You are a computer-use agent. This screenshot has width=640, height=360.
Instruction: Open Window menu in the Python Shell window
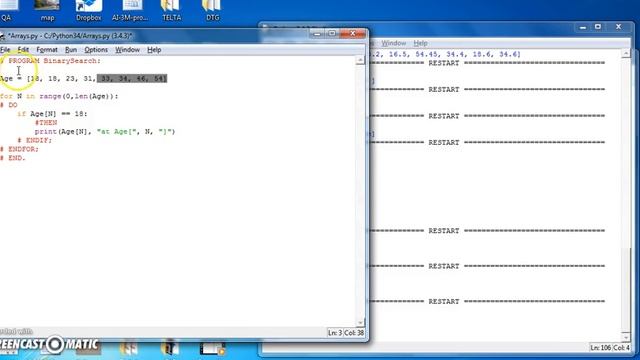point(393,43)
